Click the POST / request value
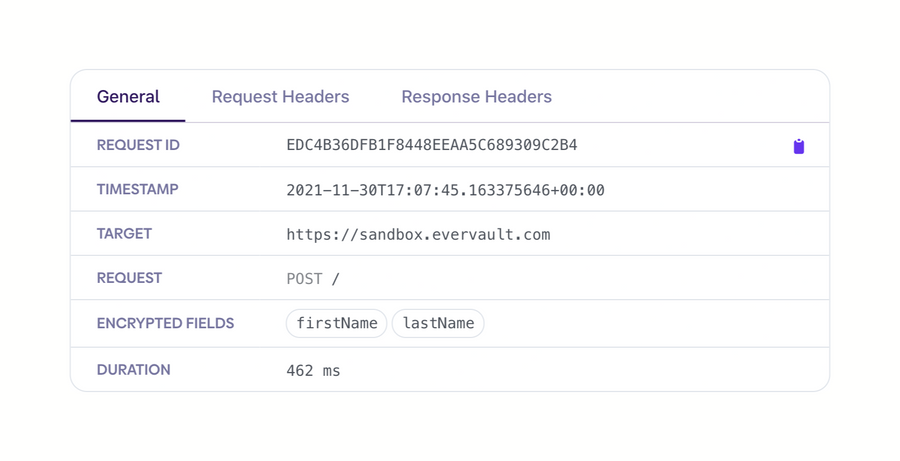The height and width of the screenshot is (461, 900). pos(313,279)
